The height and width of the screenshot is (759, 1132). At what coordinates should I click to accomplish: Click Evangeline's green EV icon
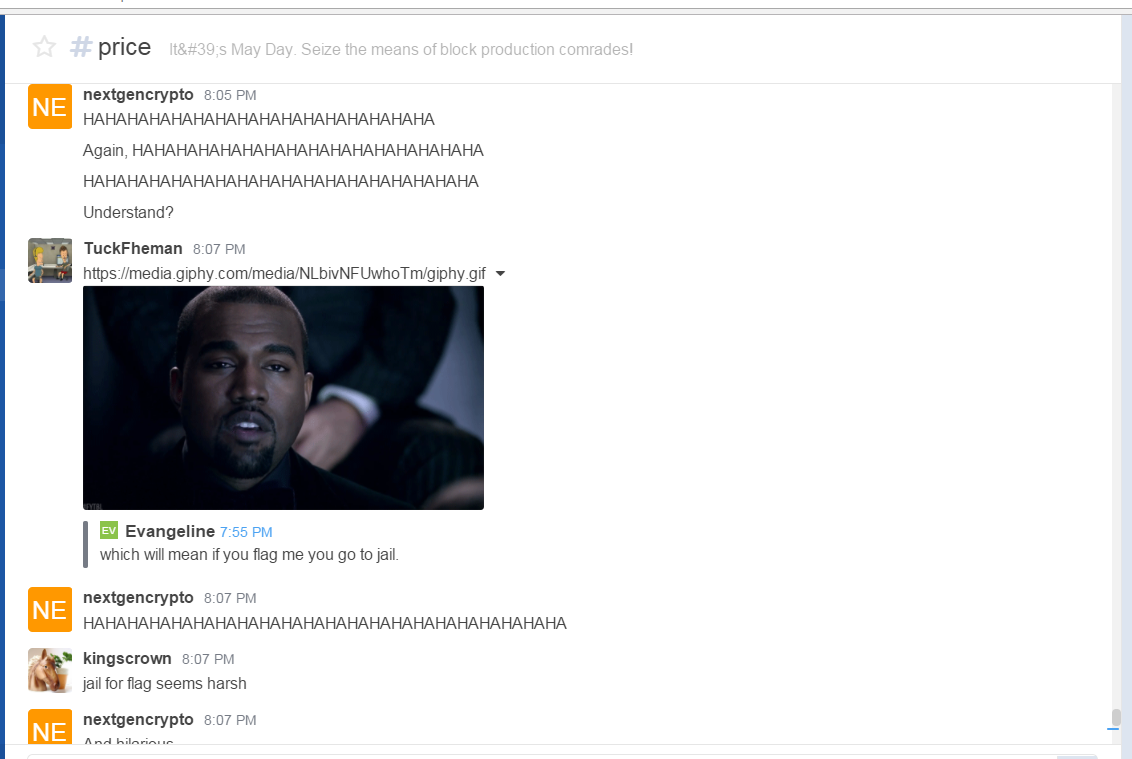(x=108, y=531)
